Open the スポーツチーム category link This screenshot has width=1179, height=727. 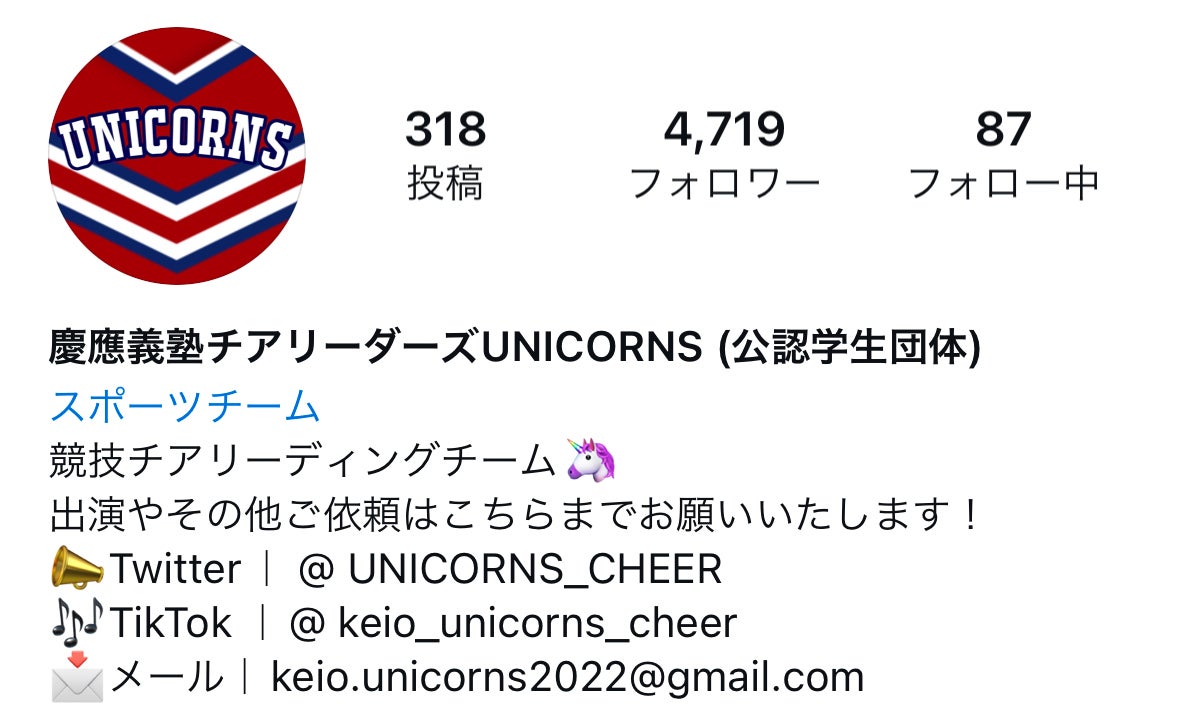pyautogui.click(x=185, y=406)
